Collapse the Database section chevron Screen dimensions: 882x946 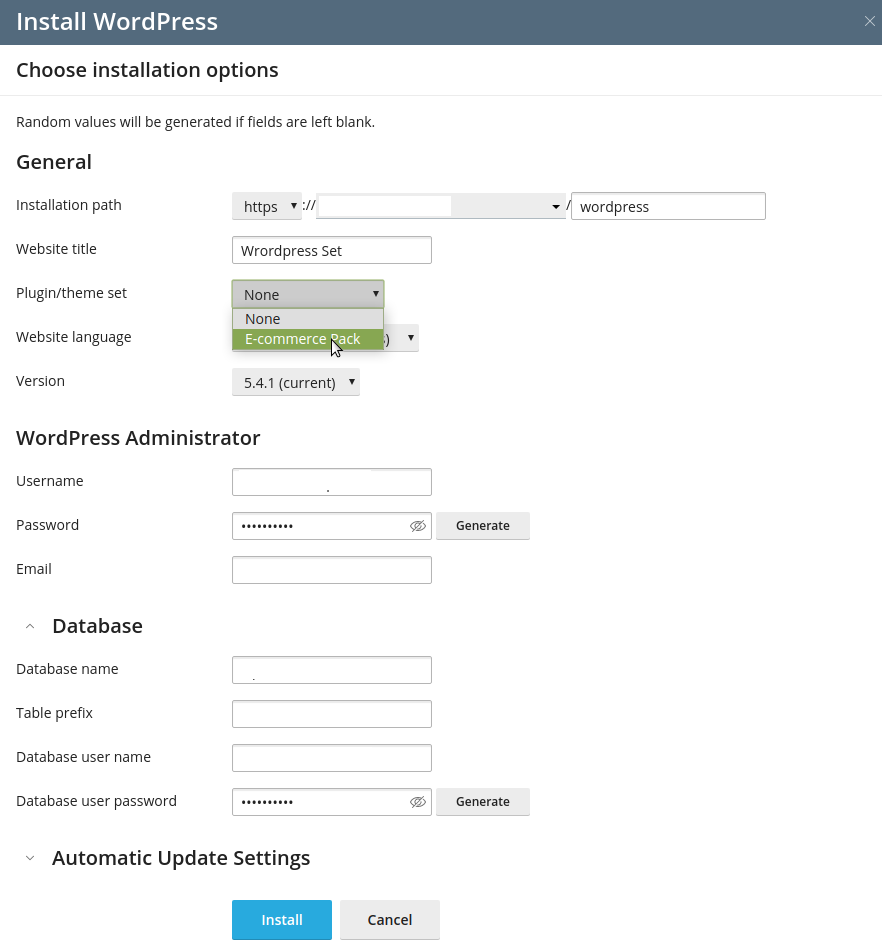point(30,627)
